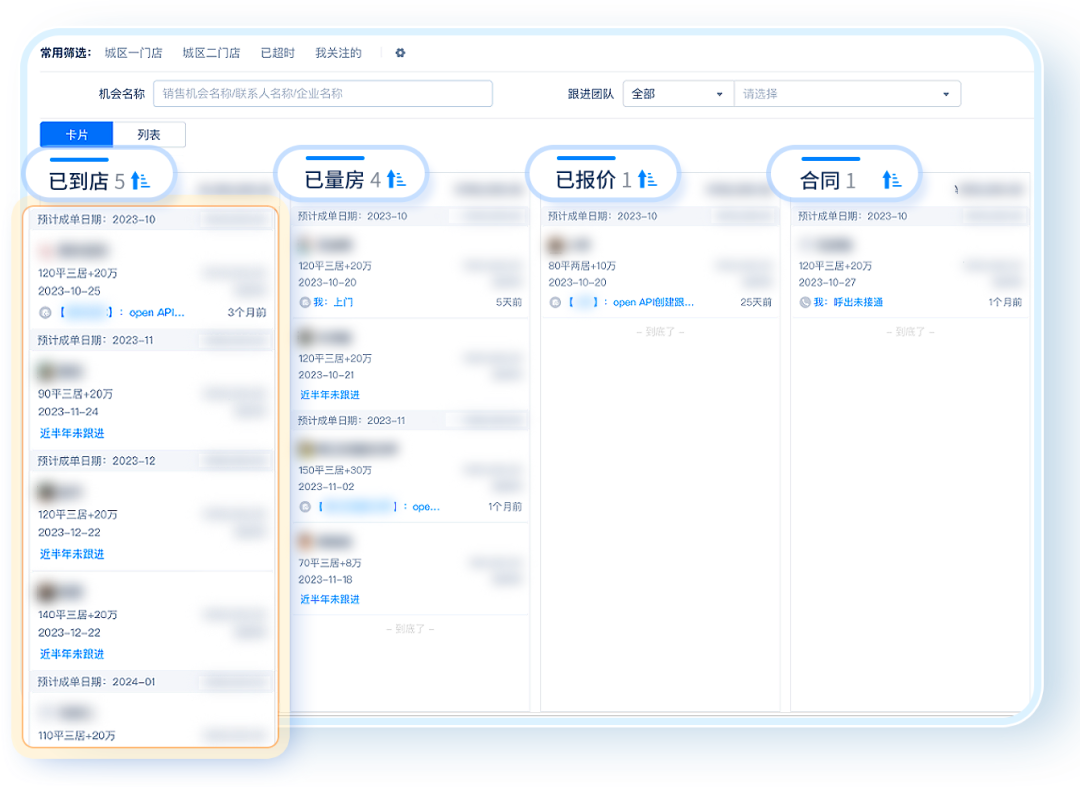Click the 合同 column title

[x=820, y=180]
